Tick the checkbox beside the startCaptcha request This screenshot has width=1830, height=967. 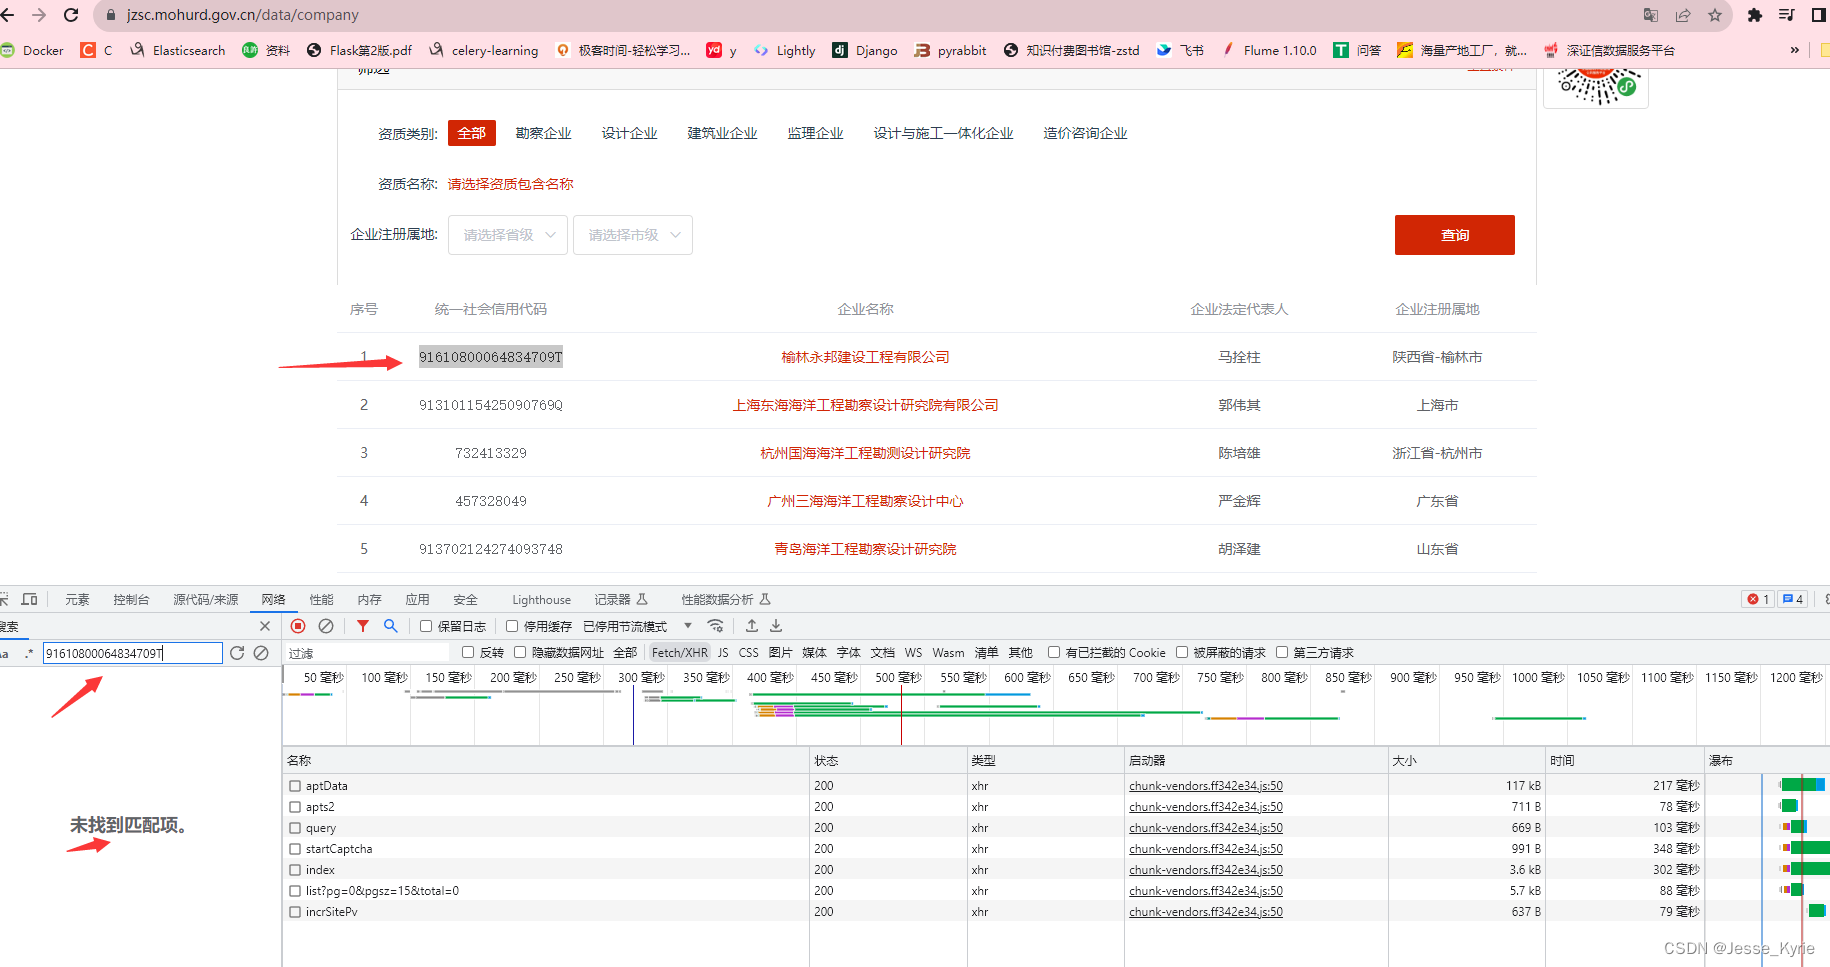click(295, 849)
